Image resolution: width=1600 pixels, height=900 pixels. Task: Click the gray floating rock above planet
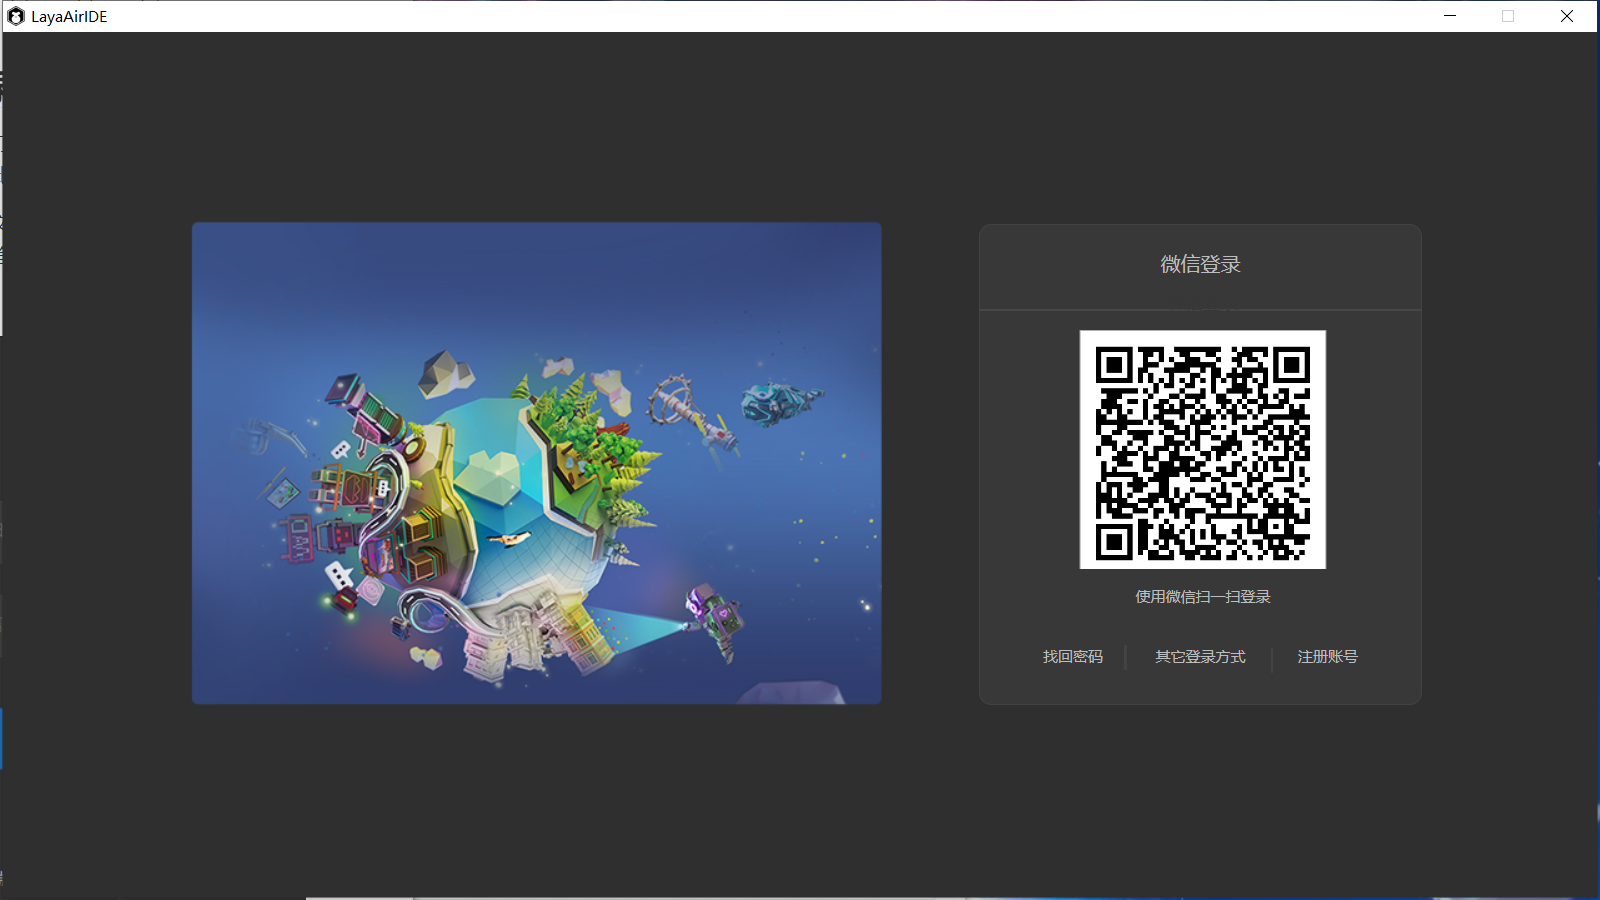(445, 372)
